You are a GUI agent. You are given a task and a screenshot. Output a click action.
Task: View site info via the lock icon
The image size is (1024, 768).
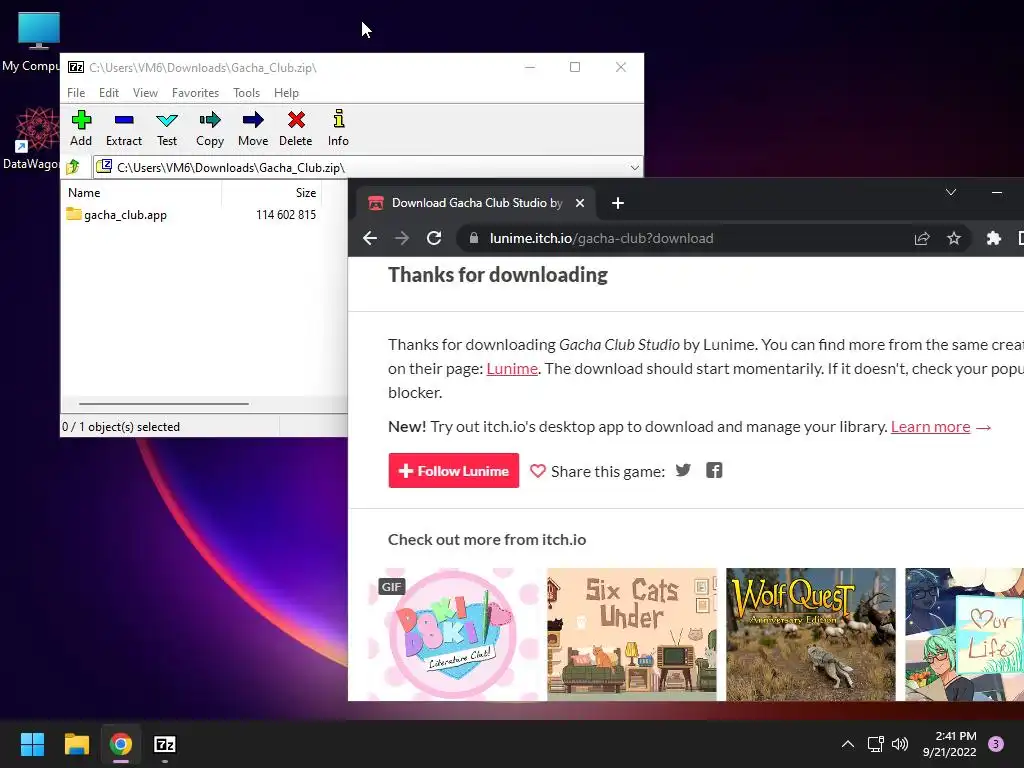click(x=474, y=238)
